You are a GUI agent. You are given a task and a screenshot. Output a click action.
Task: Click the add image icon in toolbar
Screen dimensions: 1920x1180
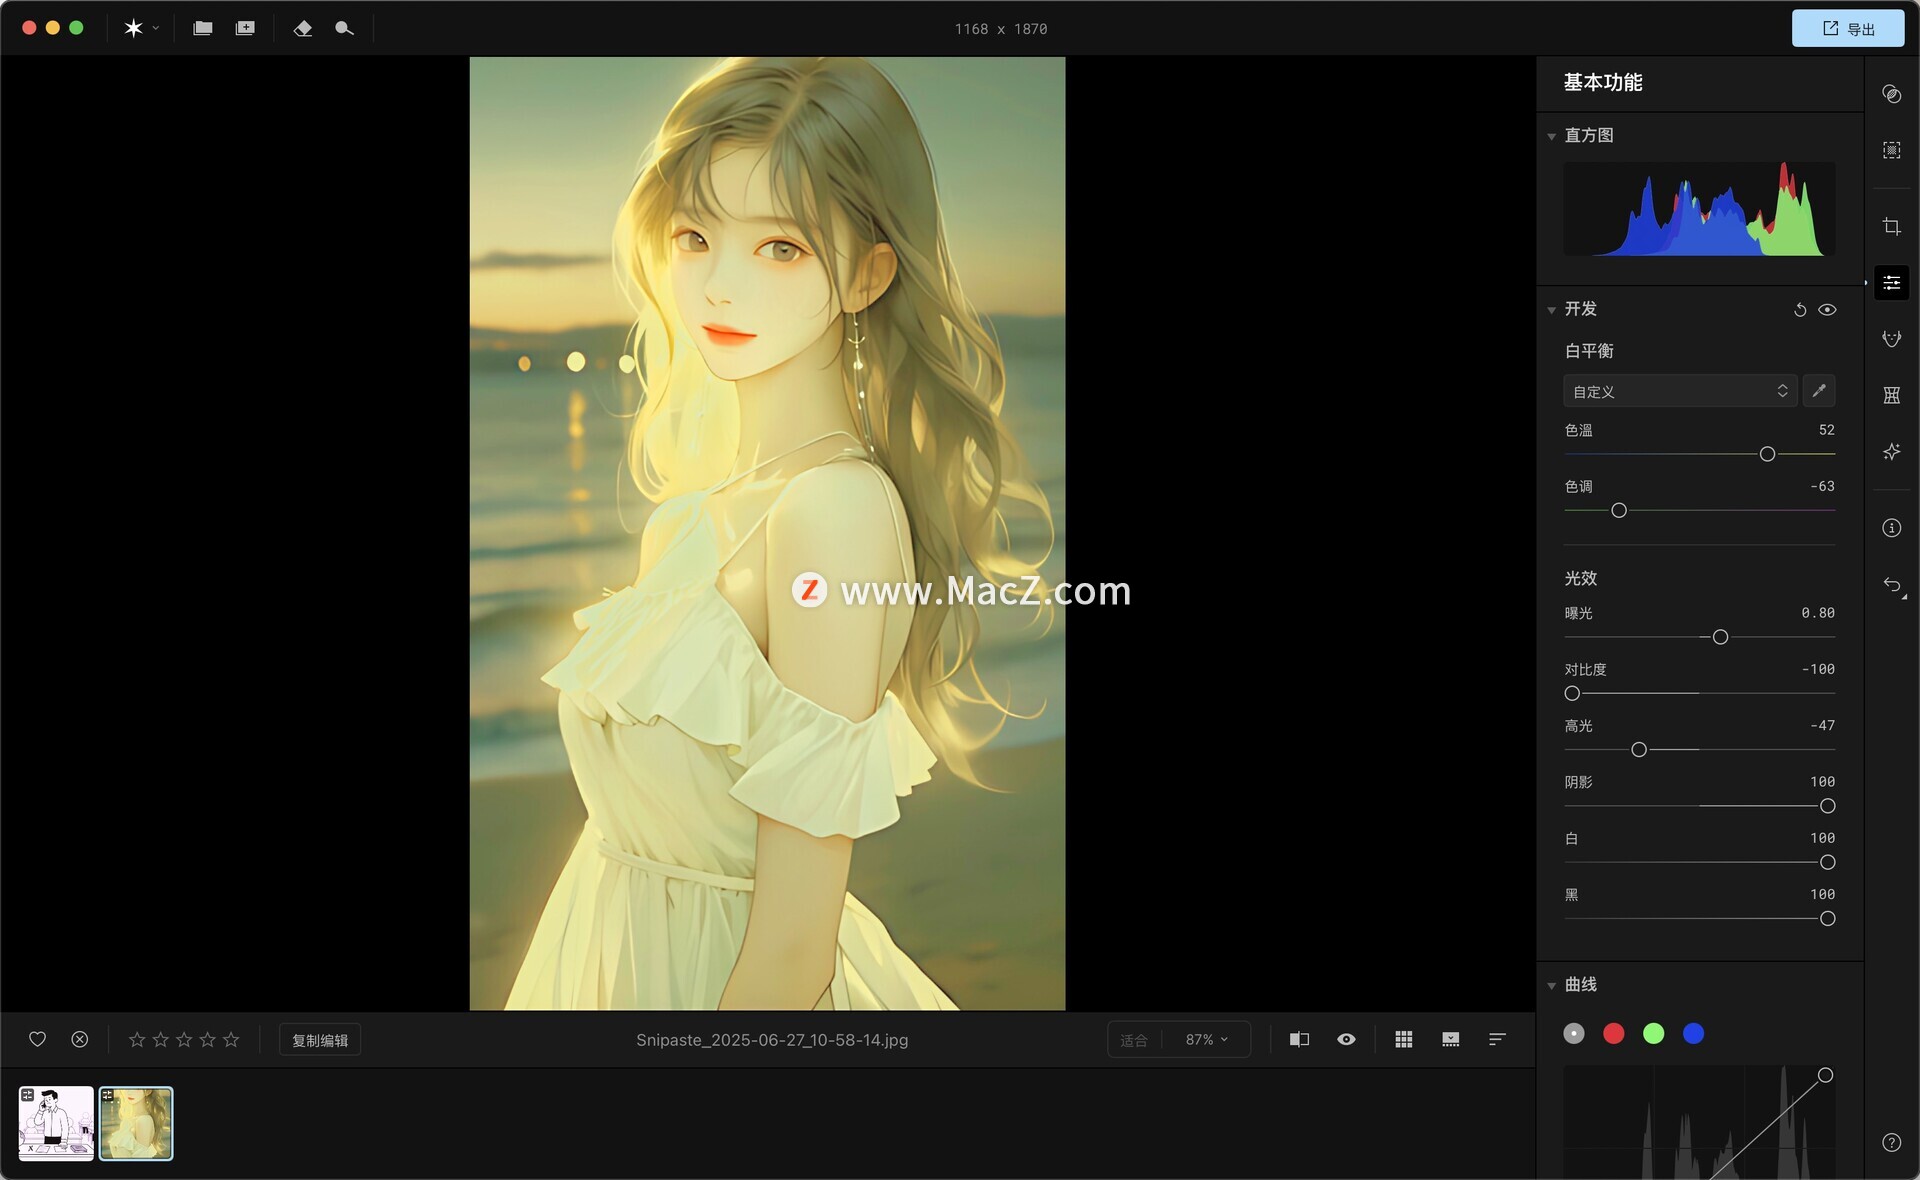[245, 28]
